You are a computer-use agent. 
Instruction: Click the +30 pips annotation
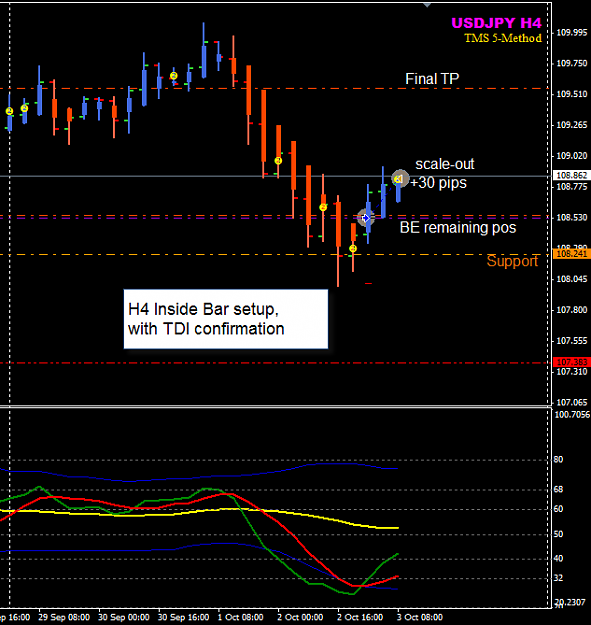click(438, 183)
